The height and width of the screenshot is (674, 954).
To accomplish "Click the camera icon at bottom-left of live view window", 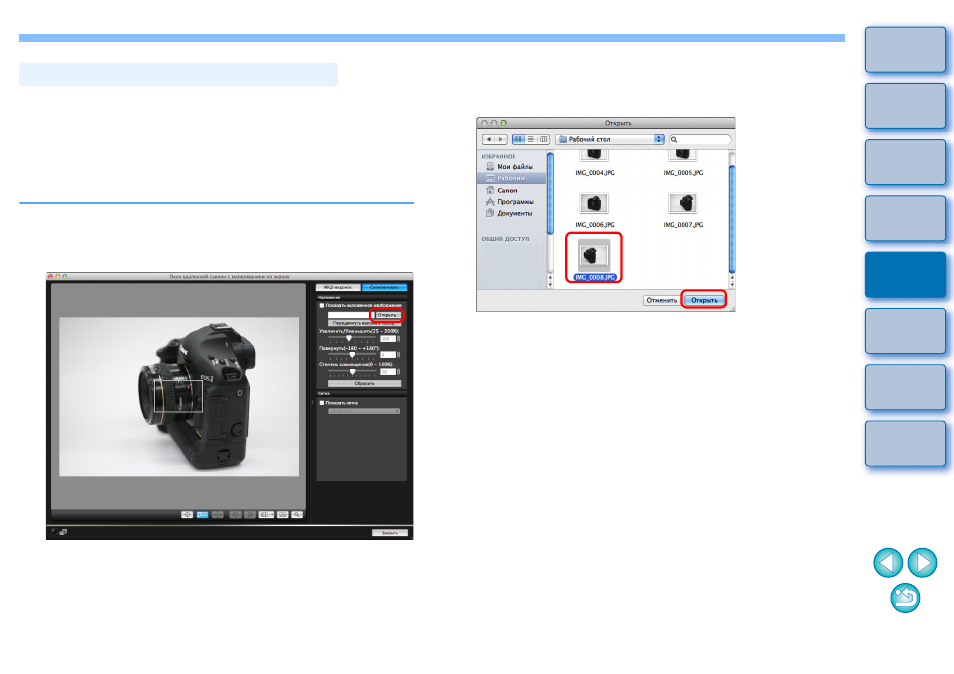I will (63, 532).
